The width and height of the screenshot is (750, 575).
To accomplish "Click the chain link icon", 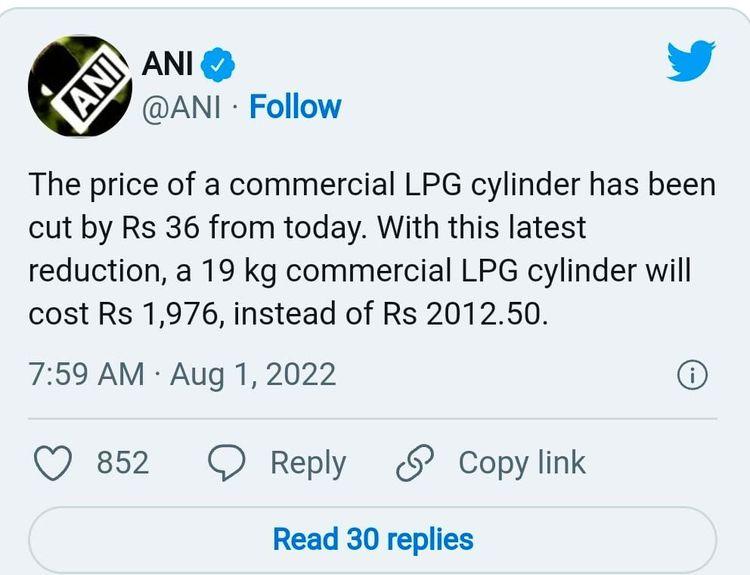I will (x=413, y=463).
